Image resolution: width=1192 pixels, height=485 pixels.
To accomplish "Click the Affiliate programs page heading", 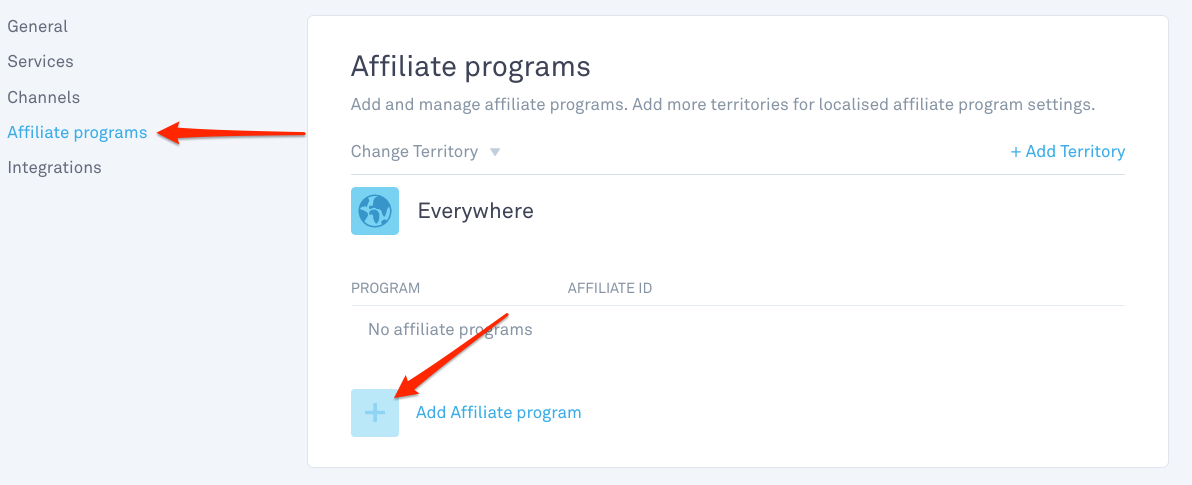I will click(470, 67).
